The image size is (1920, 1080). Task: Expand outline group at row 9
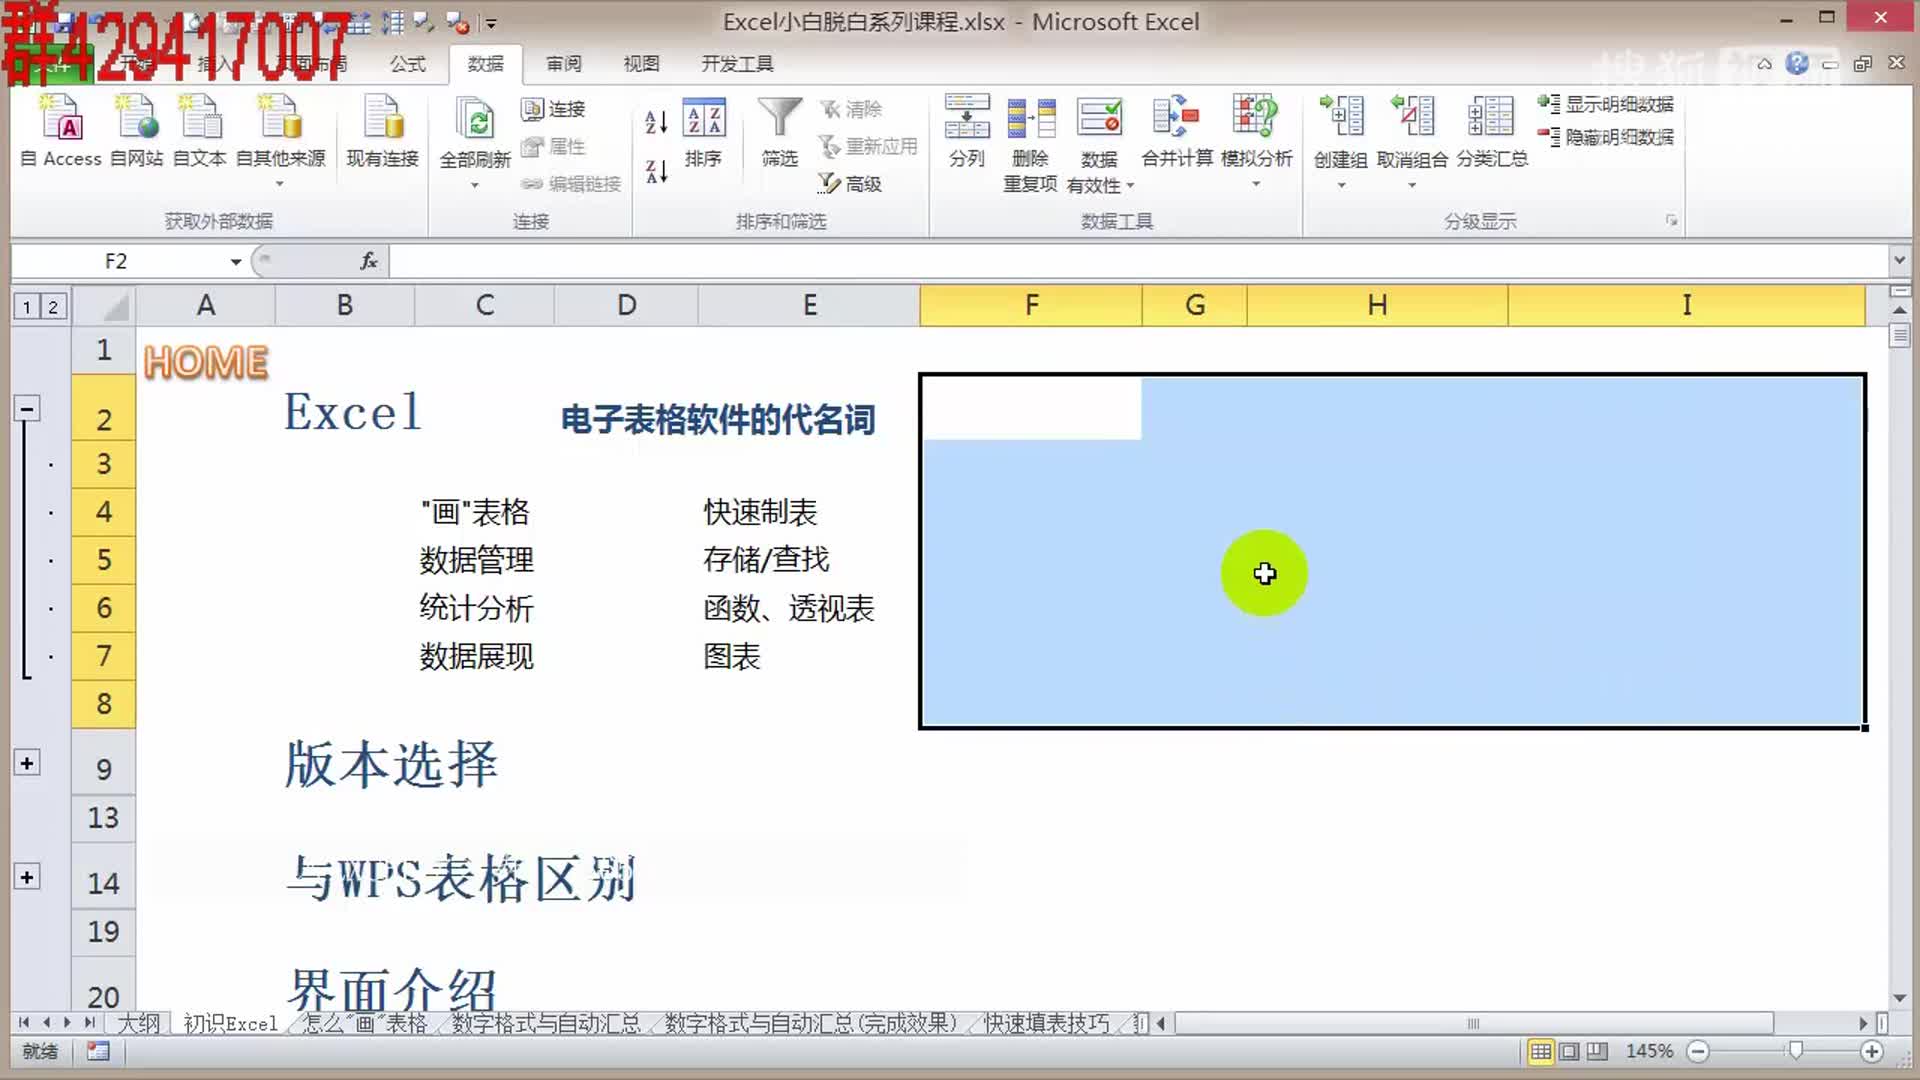tap(27, 763)
